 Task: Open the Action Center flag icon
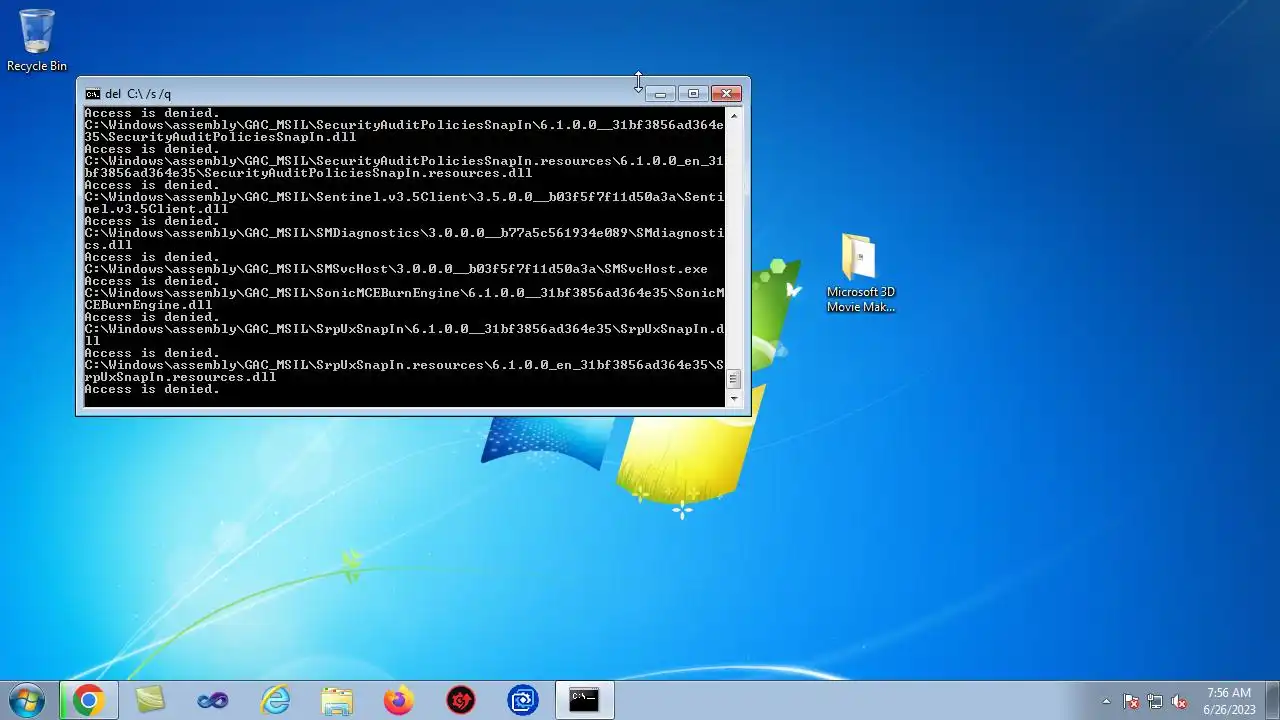(x=1131, y=701)
